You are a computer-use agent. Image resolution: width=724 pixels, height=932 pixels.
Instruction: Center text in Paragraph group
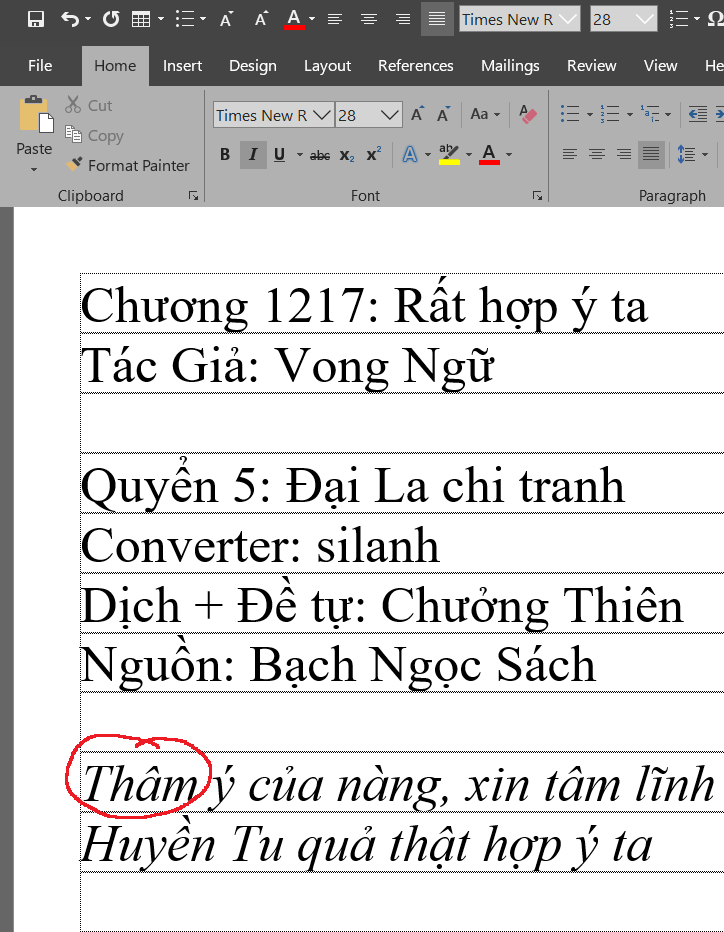point(597,155)
